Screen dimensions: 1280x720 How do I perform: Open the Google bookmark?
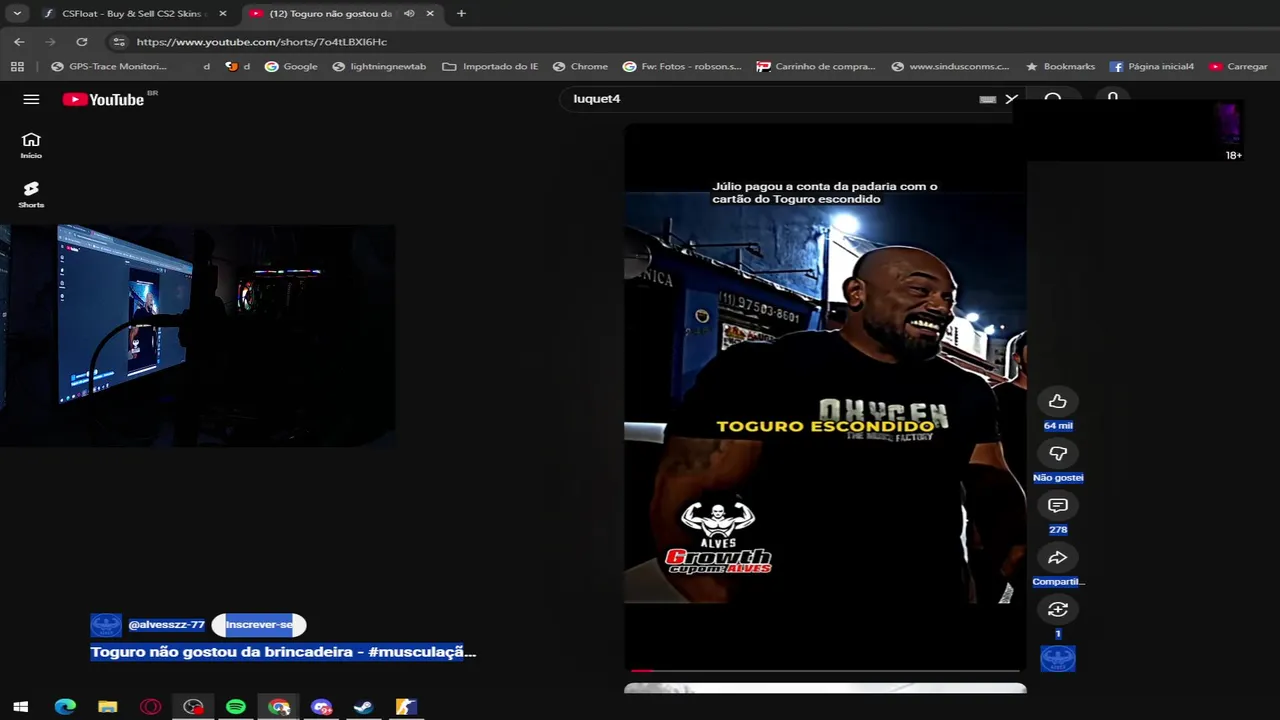click(x=291, y=67)
